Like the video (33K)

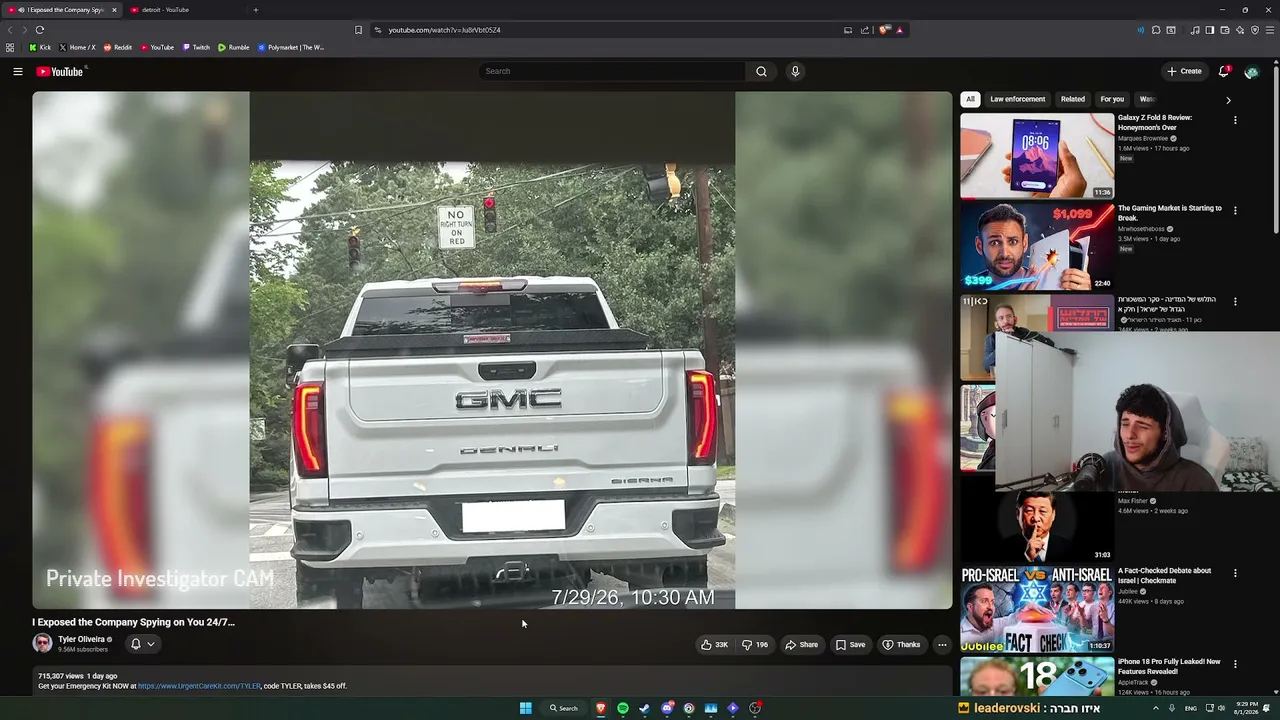715,645
